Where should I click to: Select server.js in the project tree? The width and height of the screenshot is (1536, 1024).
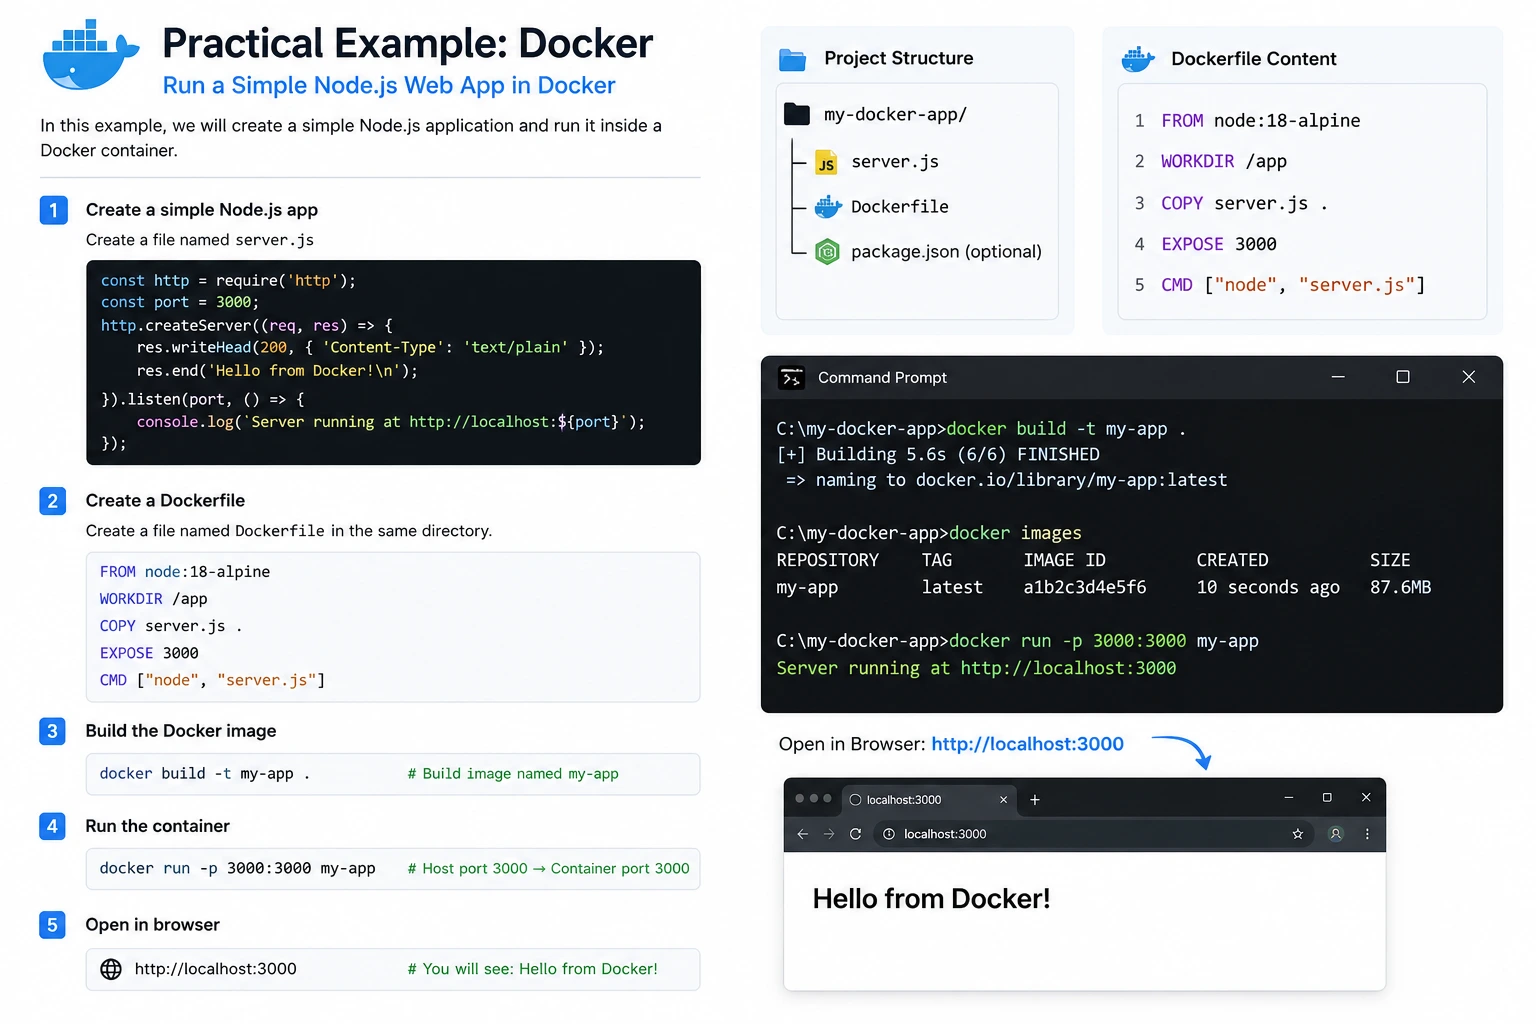pos(895,162)
